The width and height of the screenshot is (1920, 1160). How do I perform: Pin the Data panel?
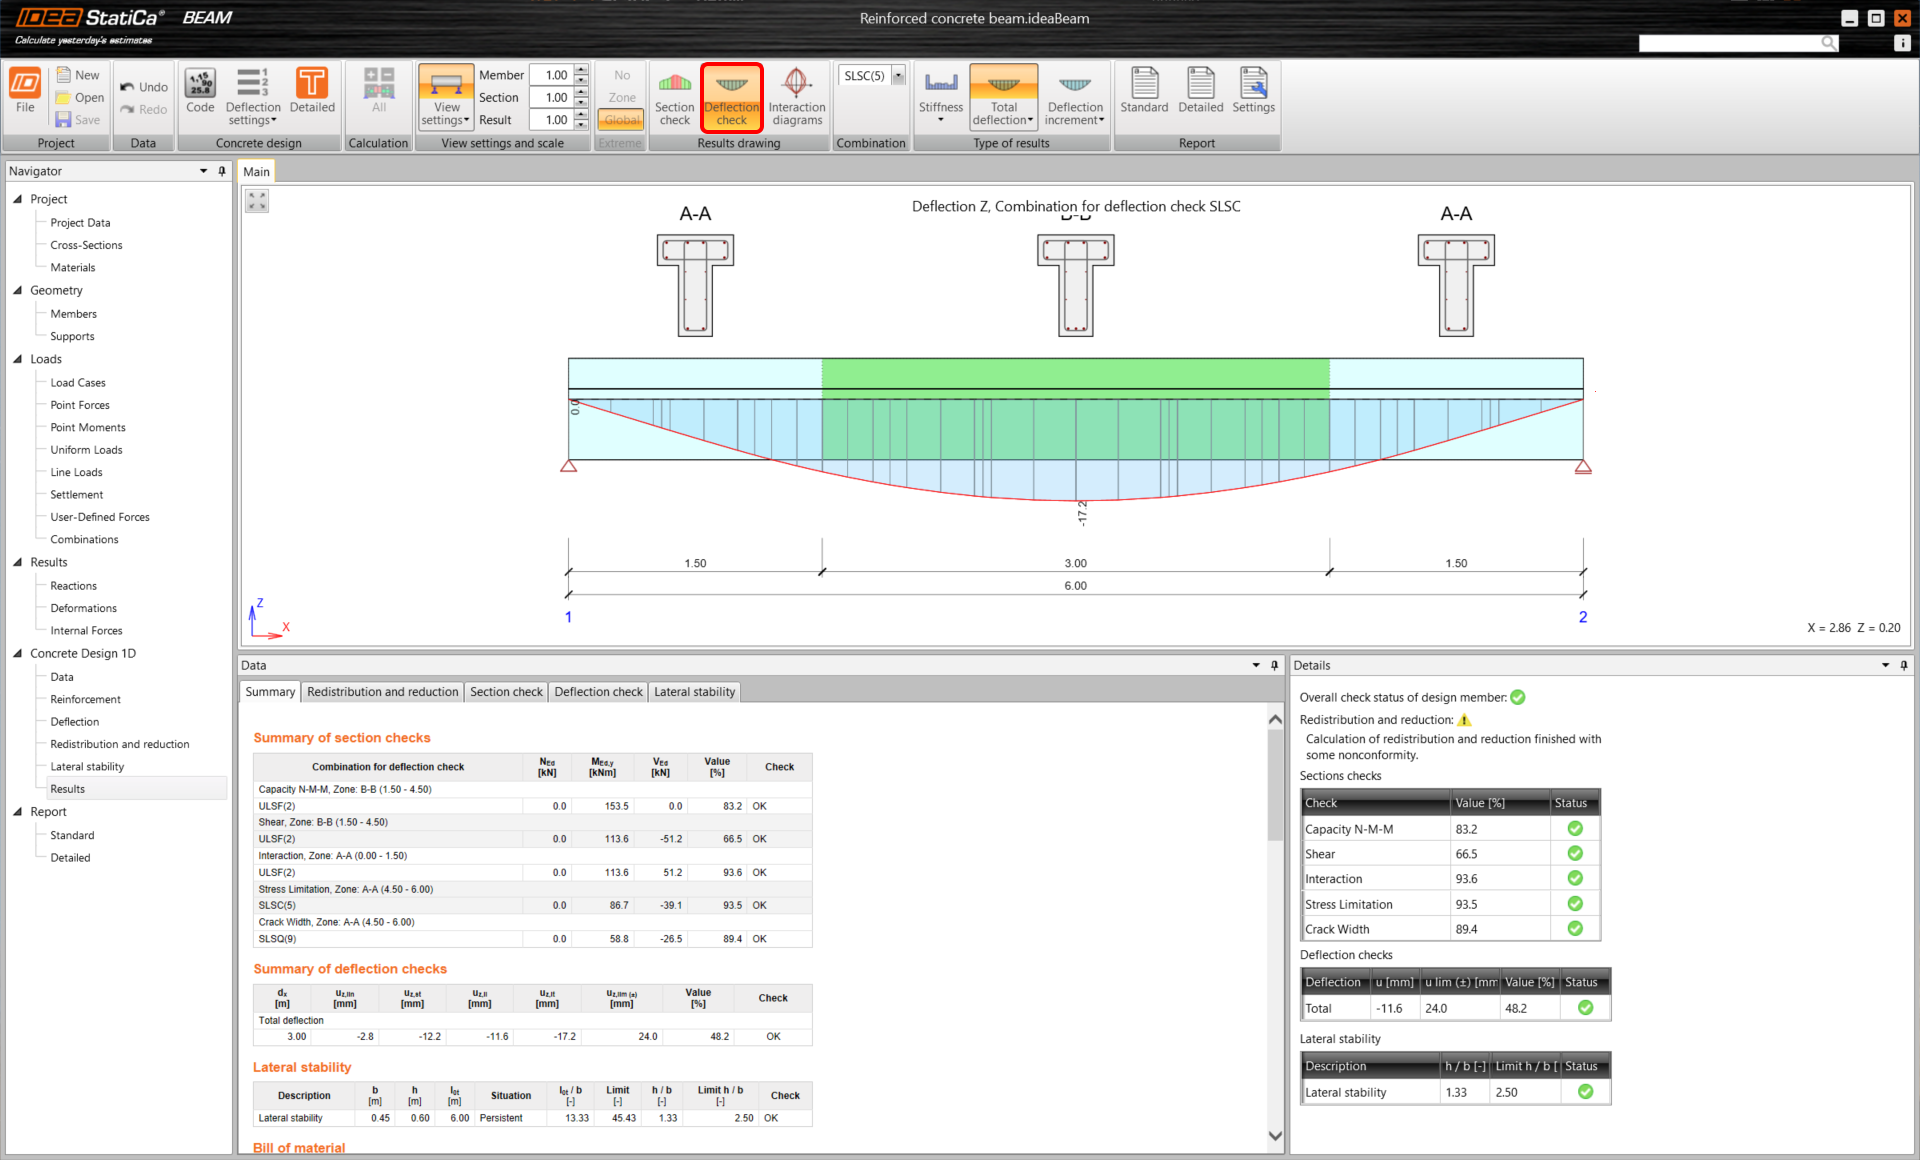tap(1274, 665)
